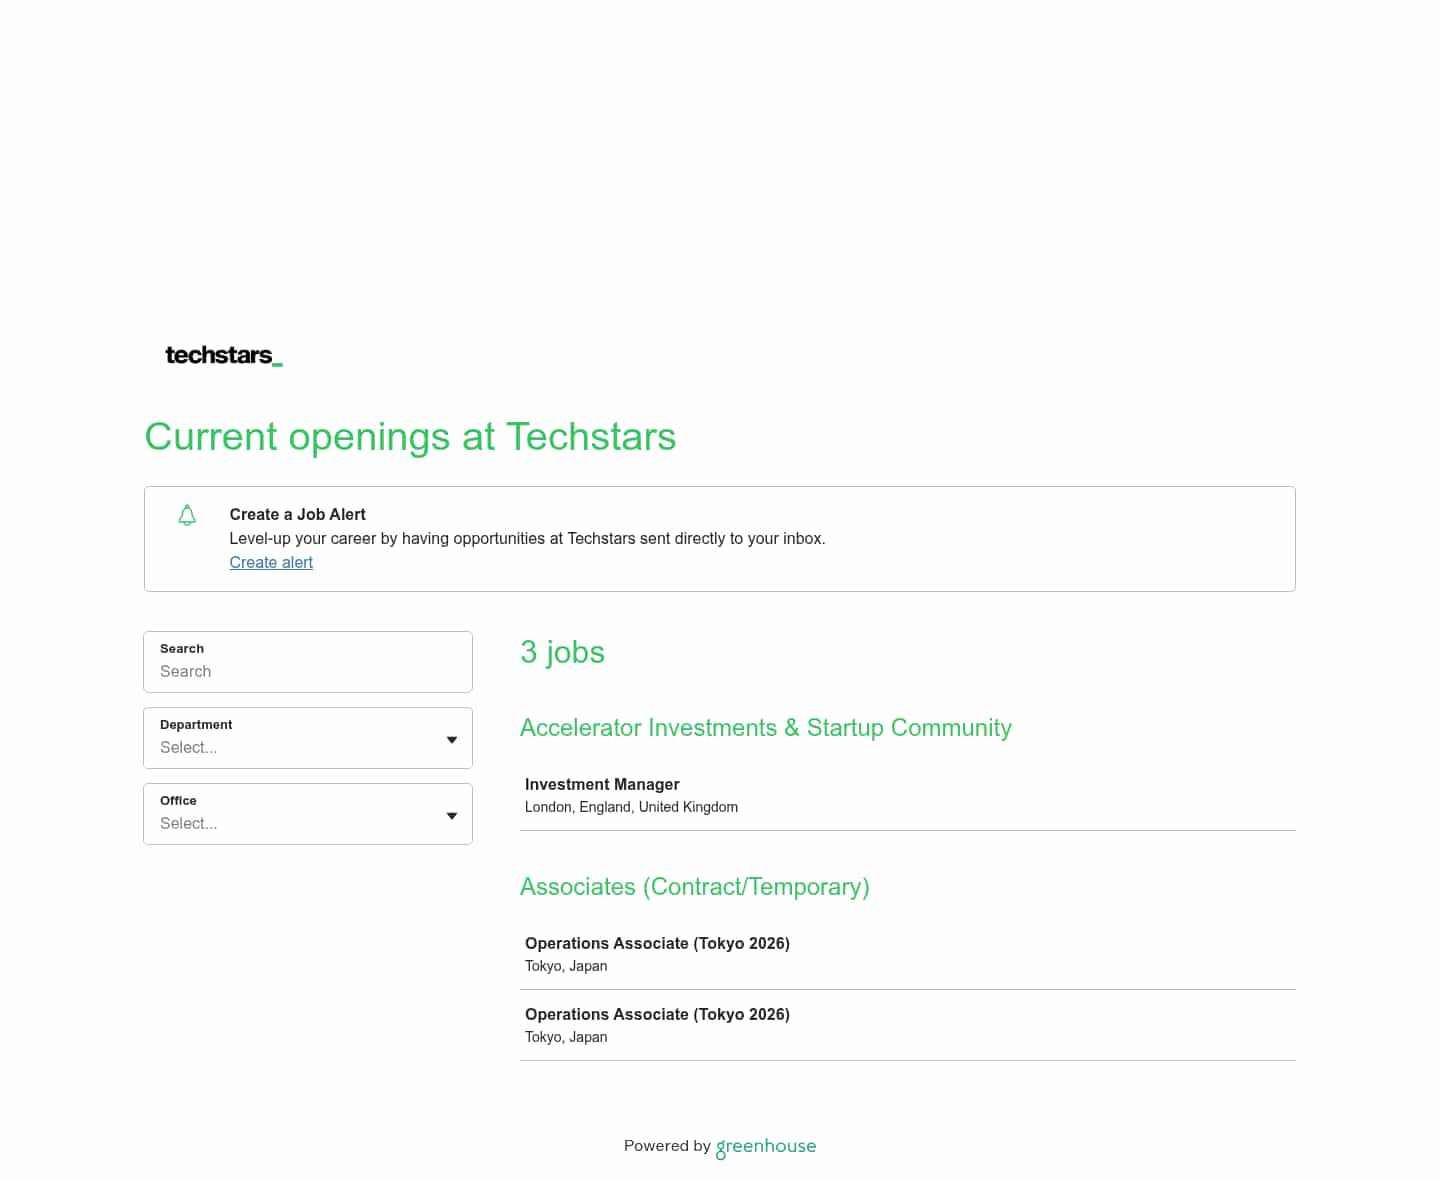Click the job alert bell icon
This screenshot has height=1181, width=1440.
187,515
